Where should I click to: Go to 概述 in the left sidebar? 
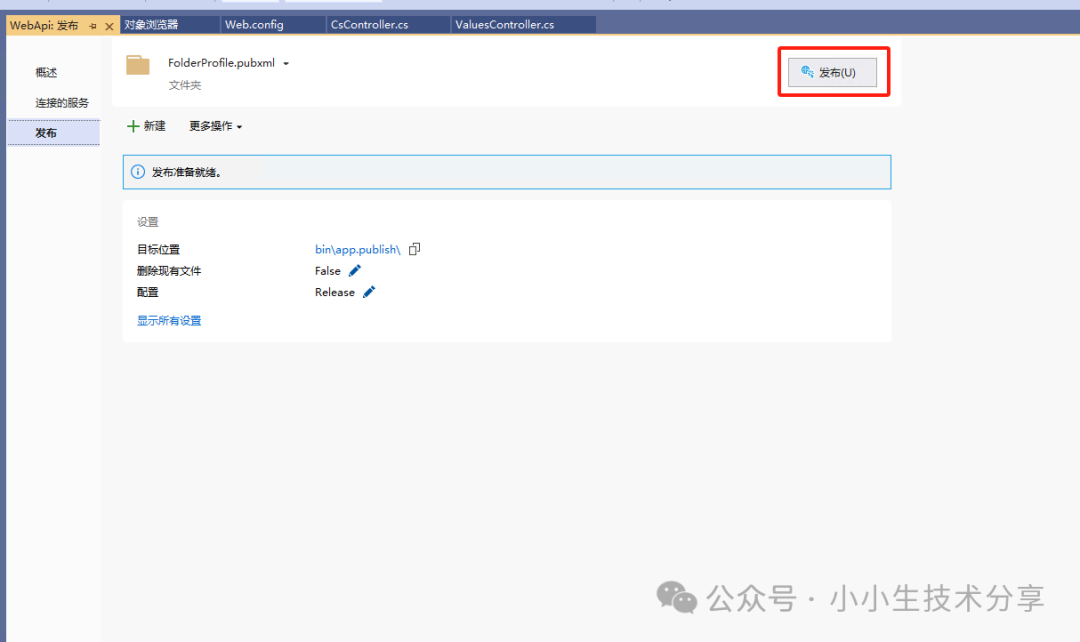[46, 73]
